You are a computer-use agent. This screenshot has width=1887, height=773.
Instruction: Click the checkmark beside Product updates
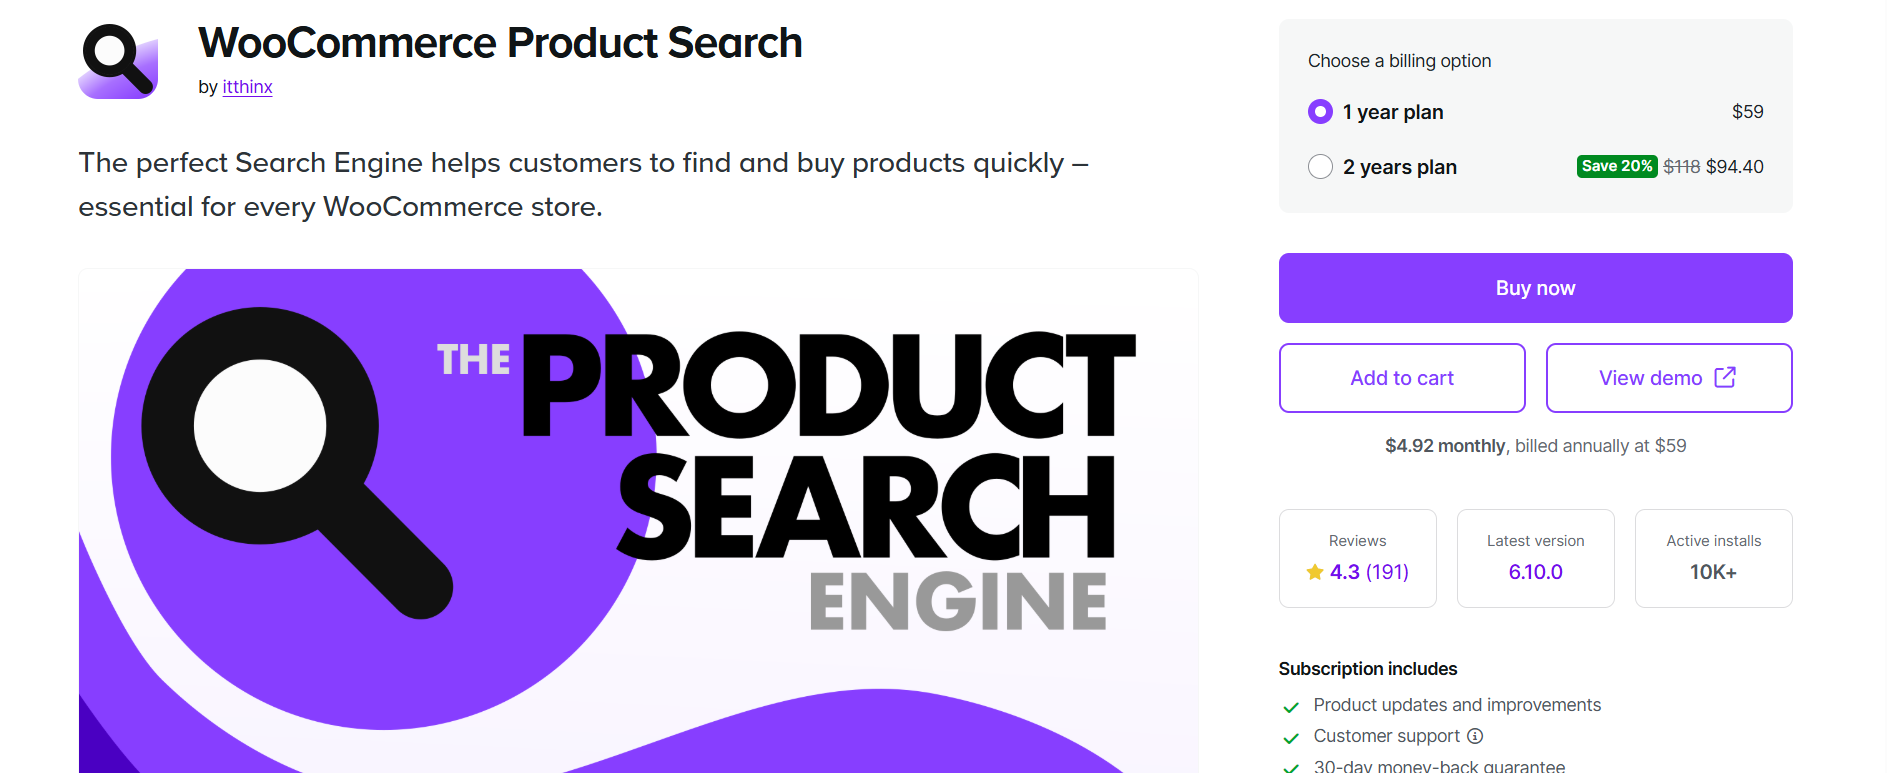point(1291,707)
